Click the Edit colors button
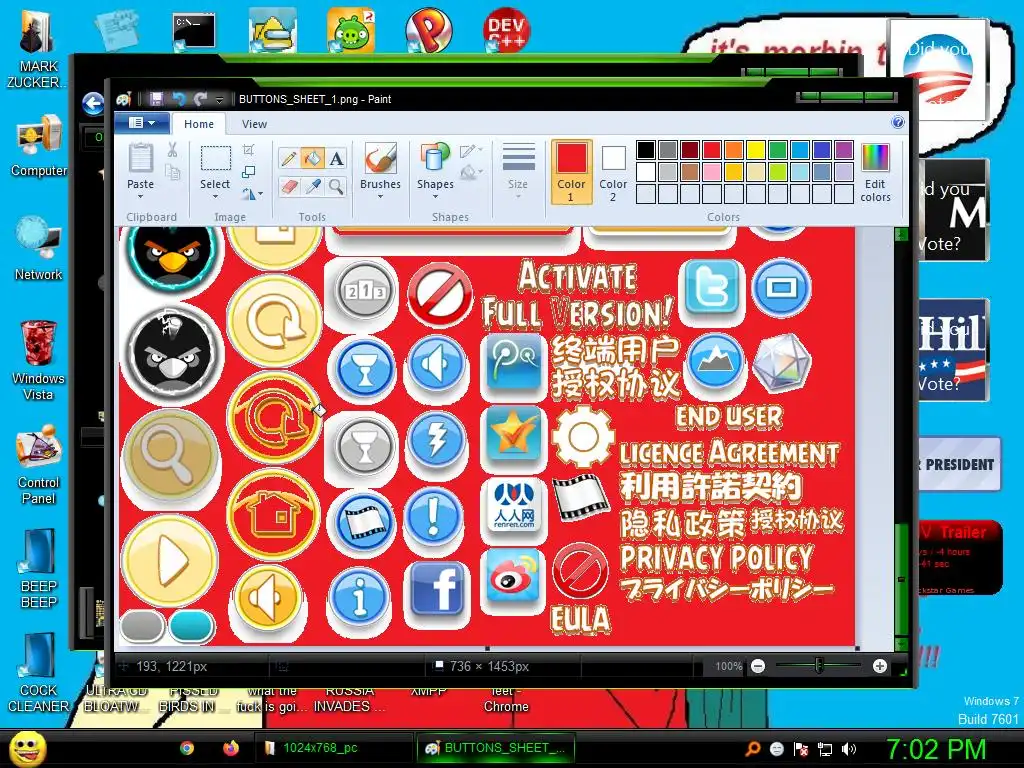Image resolution: width=1024 pixels, height=768 pixels. 875,172
